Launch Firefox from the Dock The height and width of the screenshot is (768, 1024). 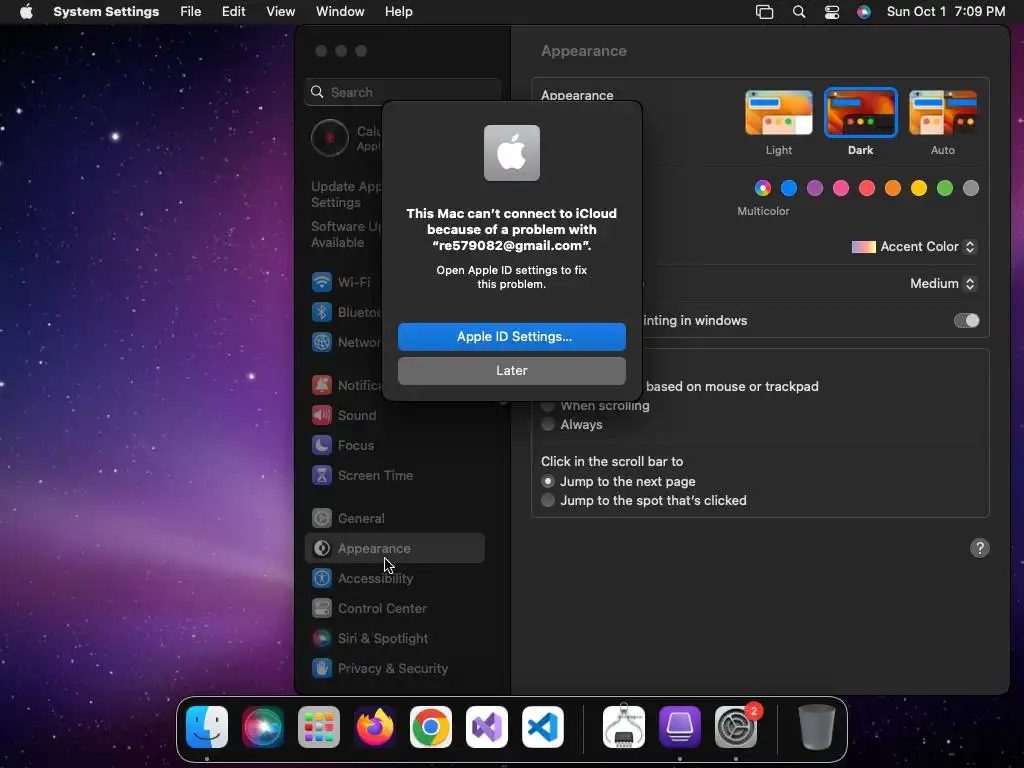375,727
